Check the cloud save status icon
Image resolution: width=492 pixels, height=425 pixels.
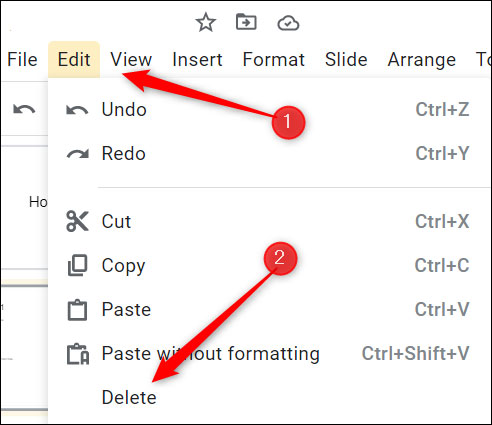point(288,23)
